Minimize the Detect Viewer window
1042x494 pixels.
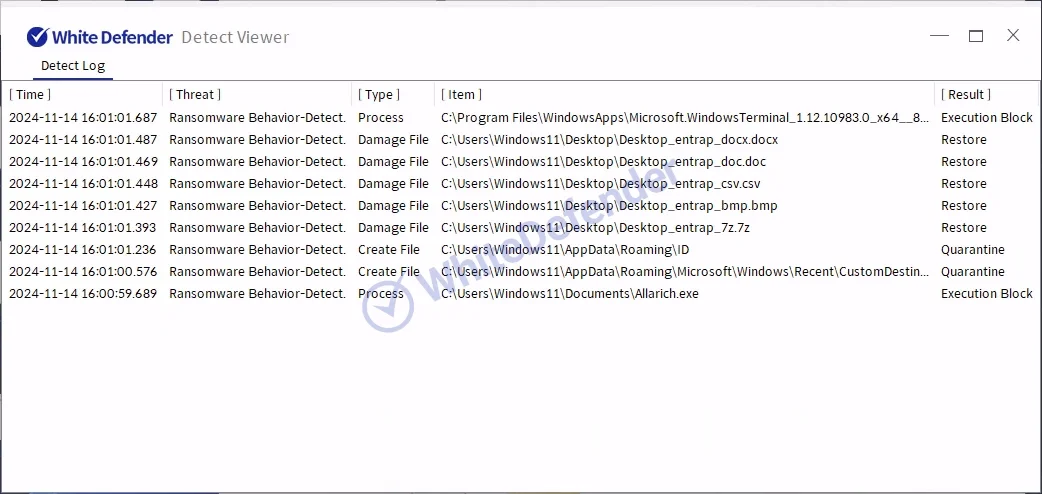939,36
